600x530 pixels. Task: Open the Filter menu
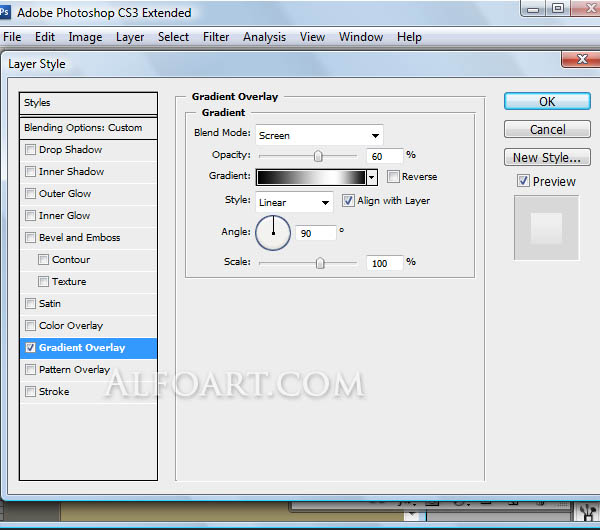[216, 37]
